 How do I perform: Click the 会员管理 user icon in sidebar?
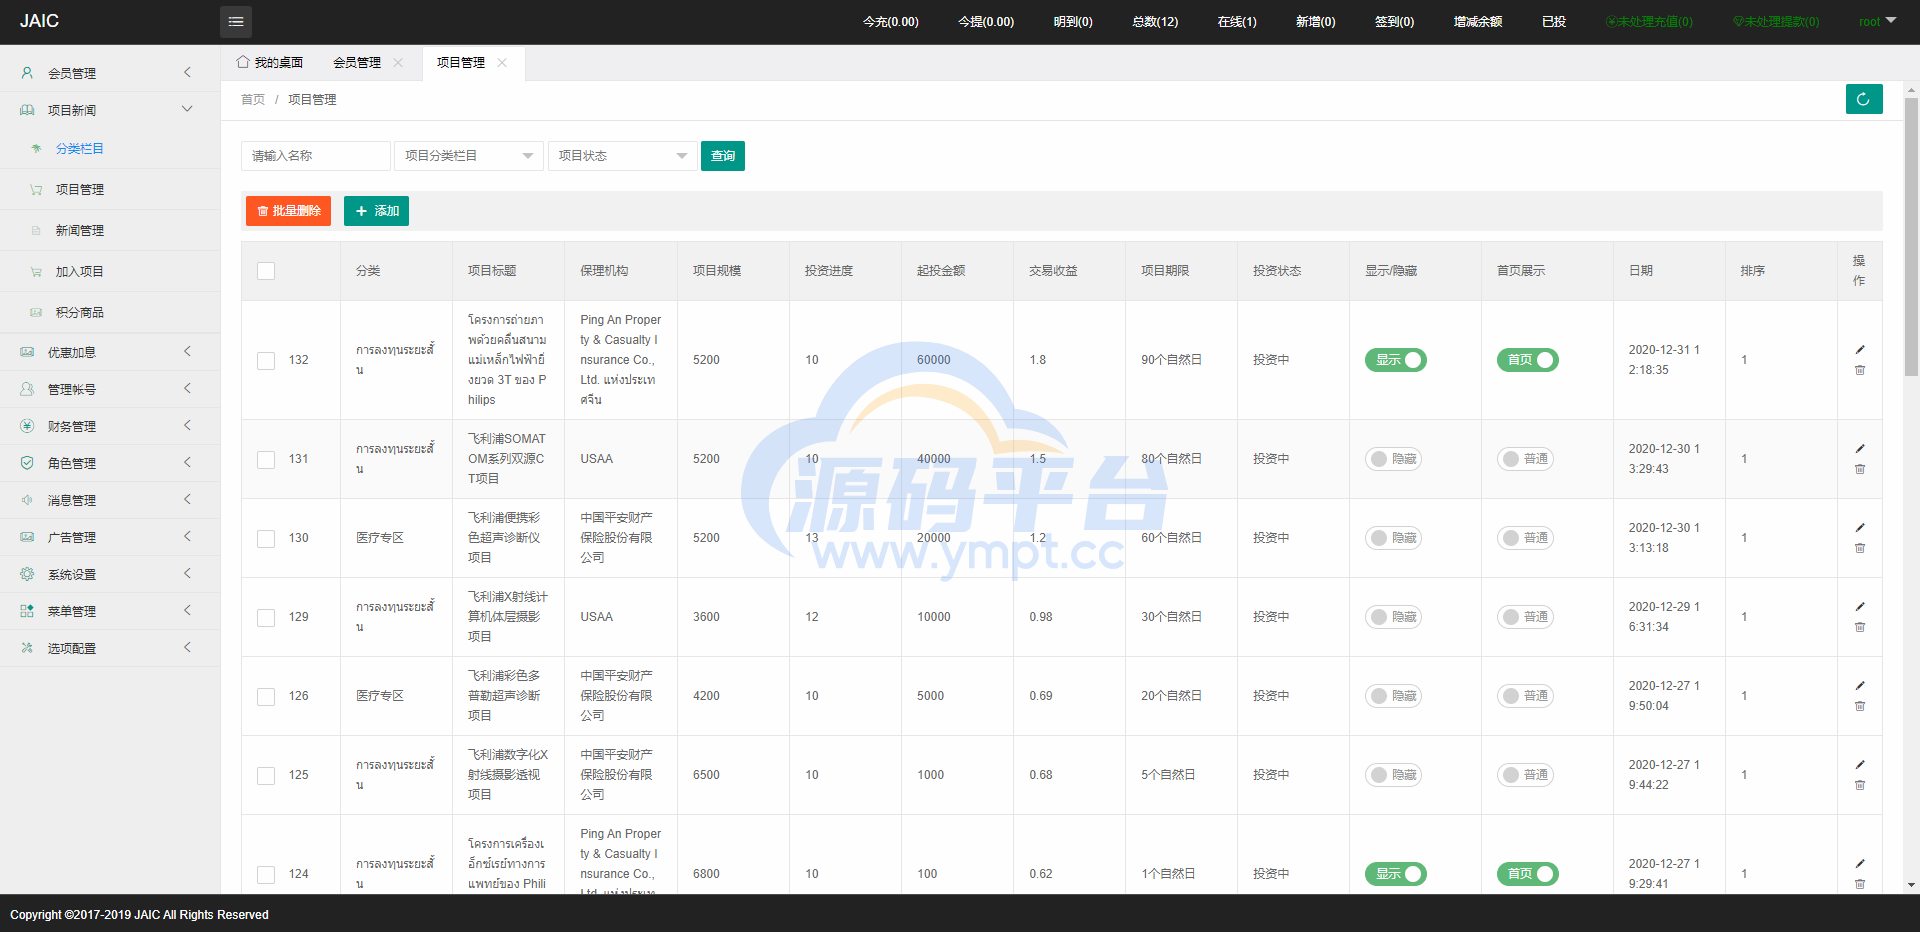tap(27, 73)
